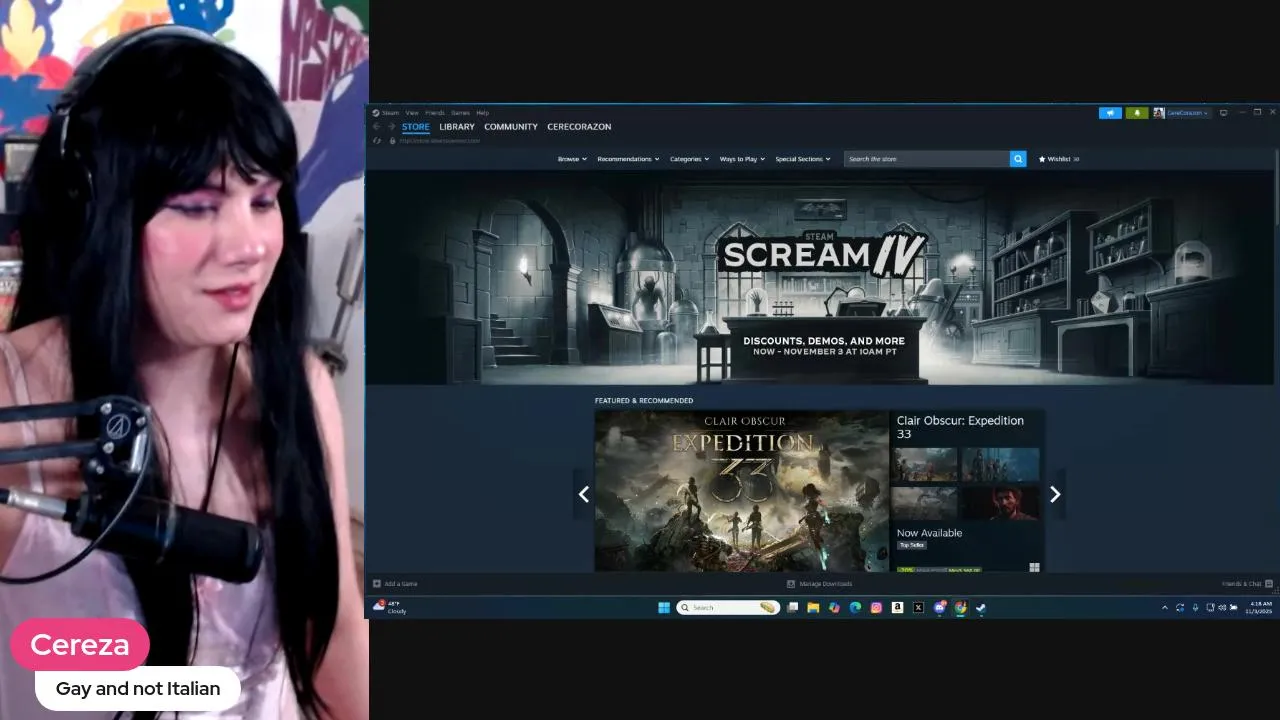Open the Wishlist link
The height and width of the screenshot is (720, 1280).
pyautogui.click(x=1059, y=159)
